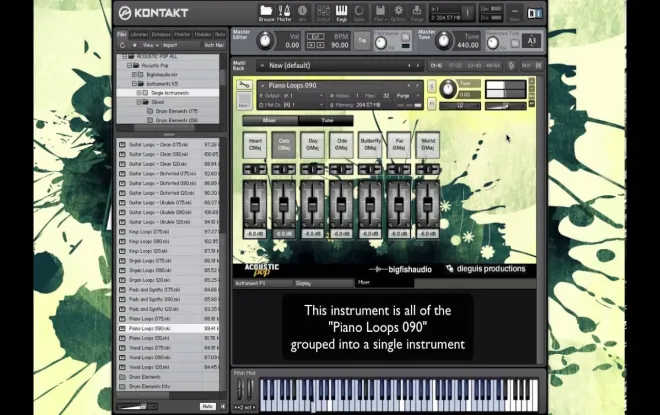Toggle the World GMaj loop pad
The width and height of the screenshot is (660, 415).
coord(428,145)
